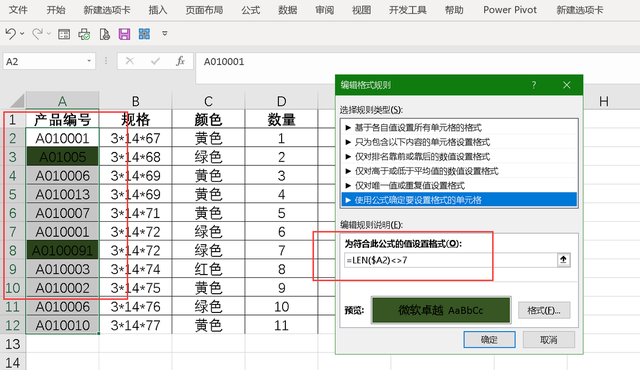Click the 确定 button
The height and width of the screenshot is (370, 640).
coord(489,339)
